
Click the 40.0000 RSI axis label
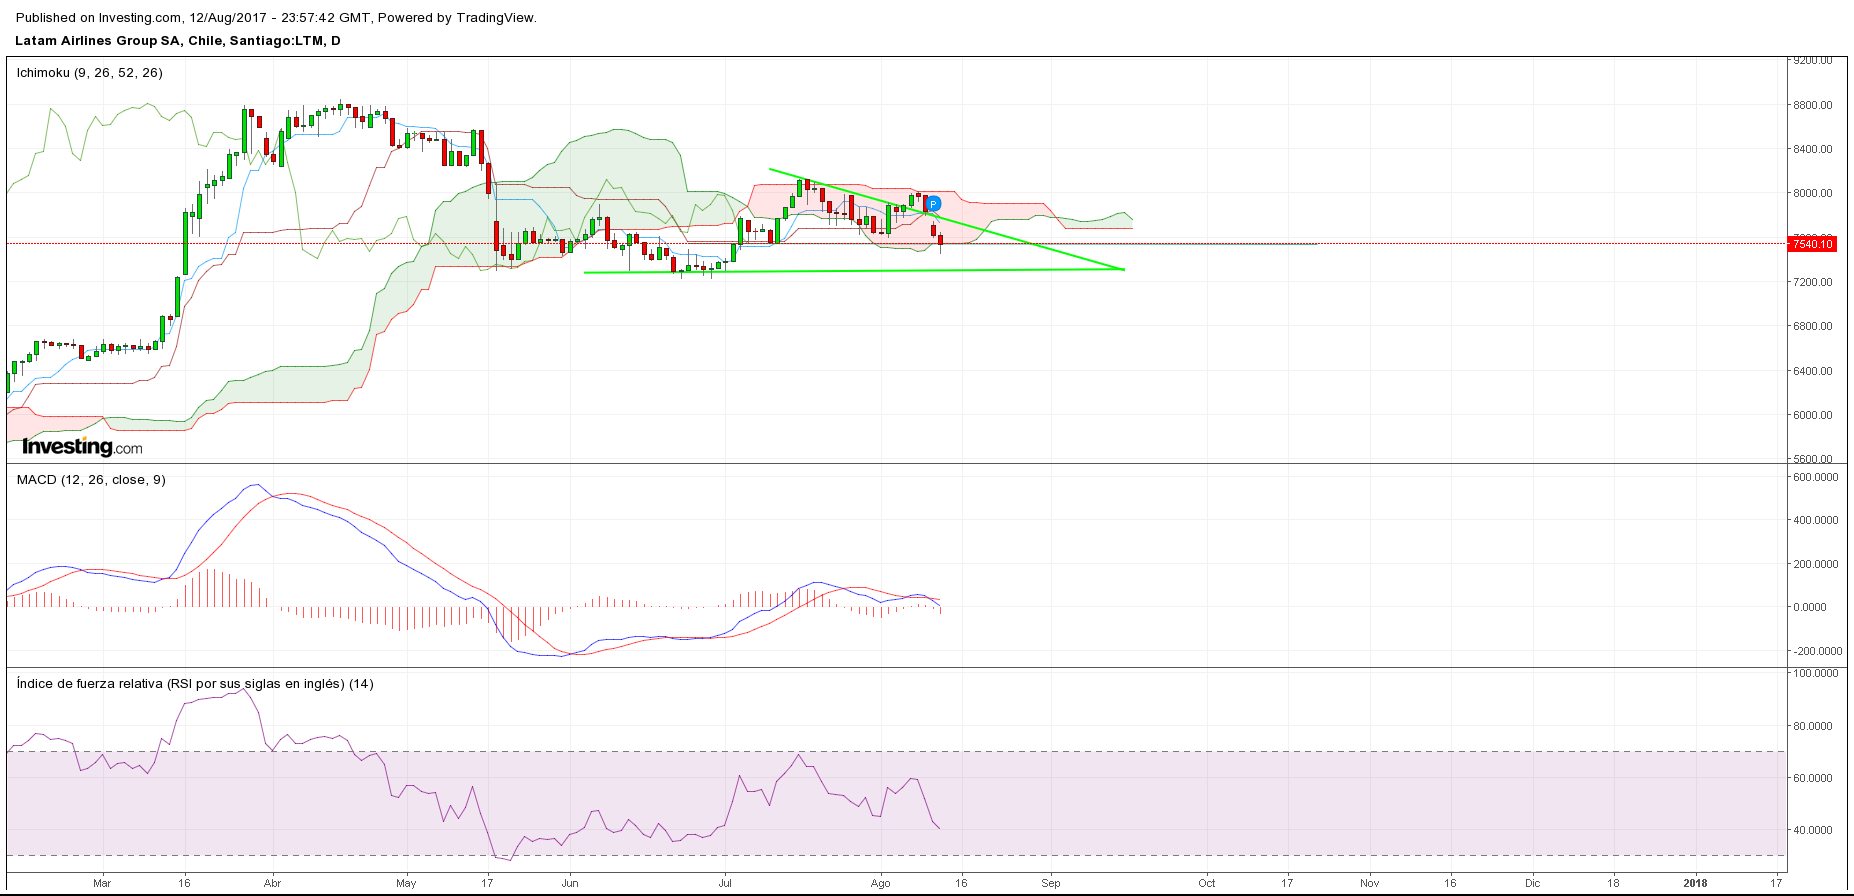tap(1813, 830)
